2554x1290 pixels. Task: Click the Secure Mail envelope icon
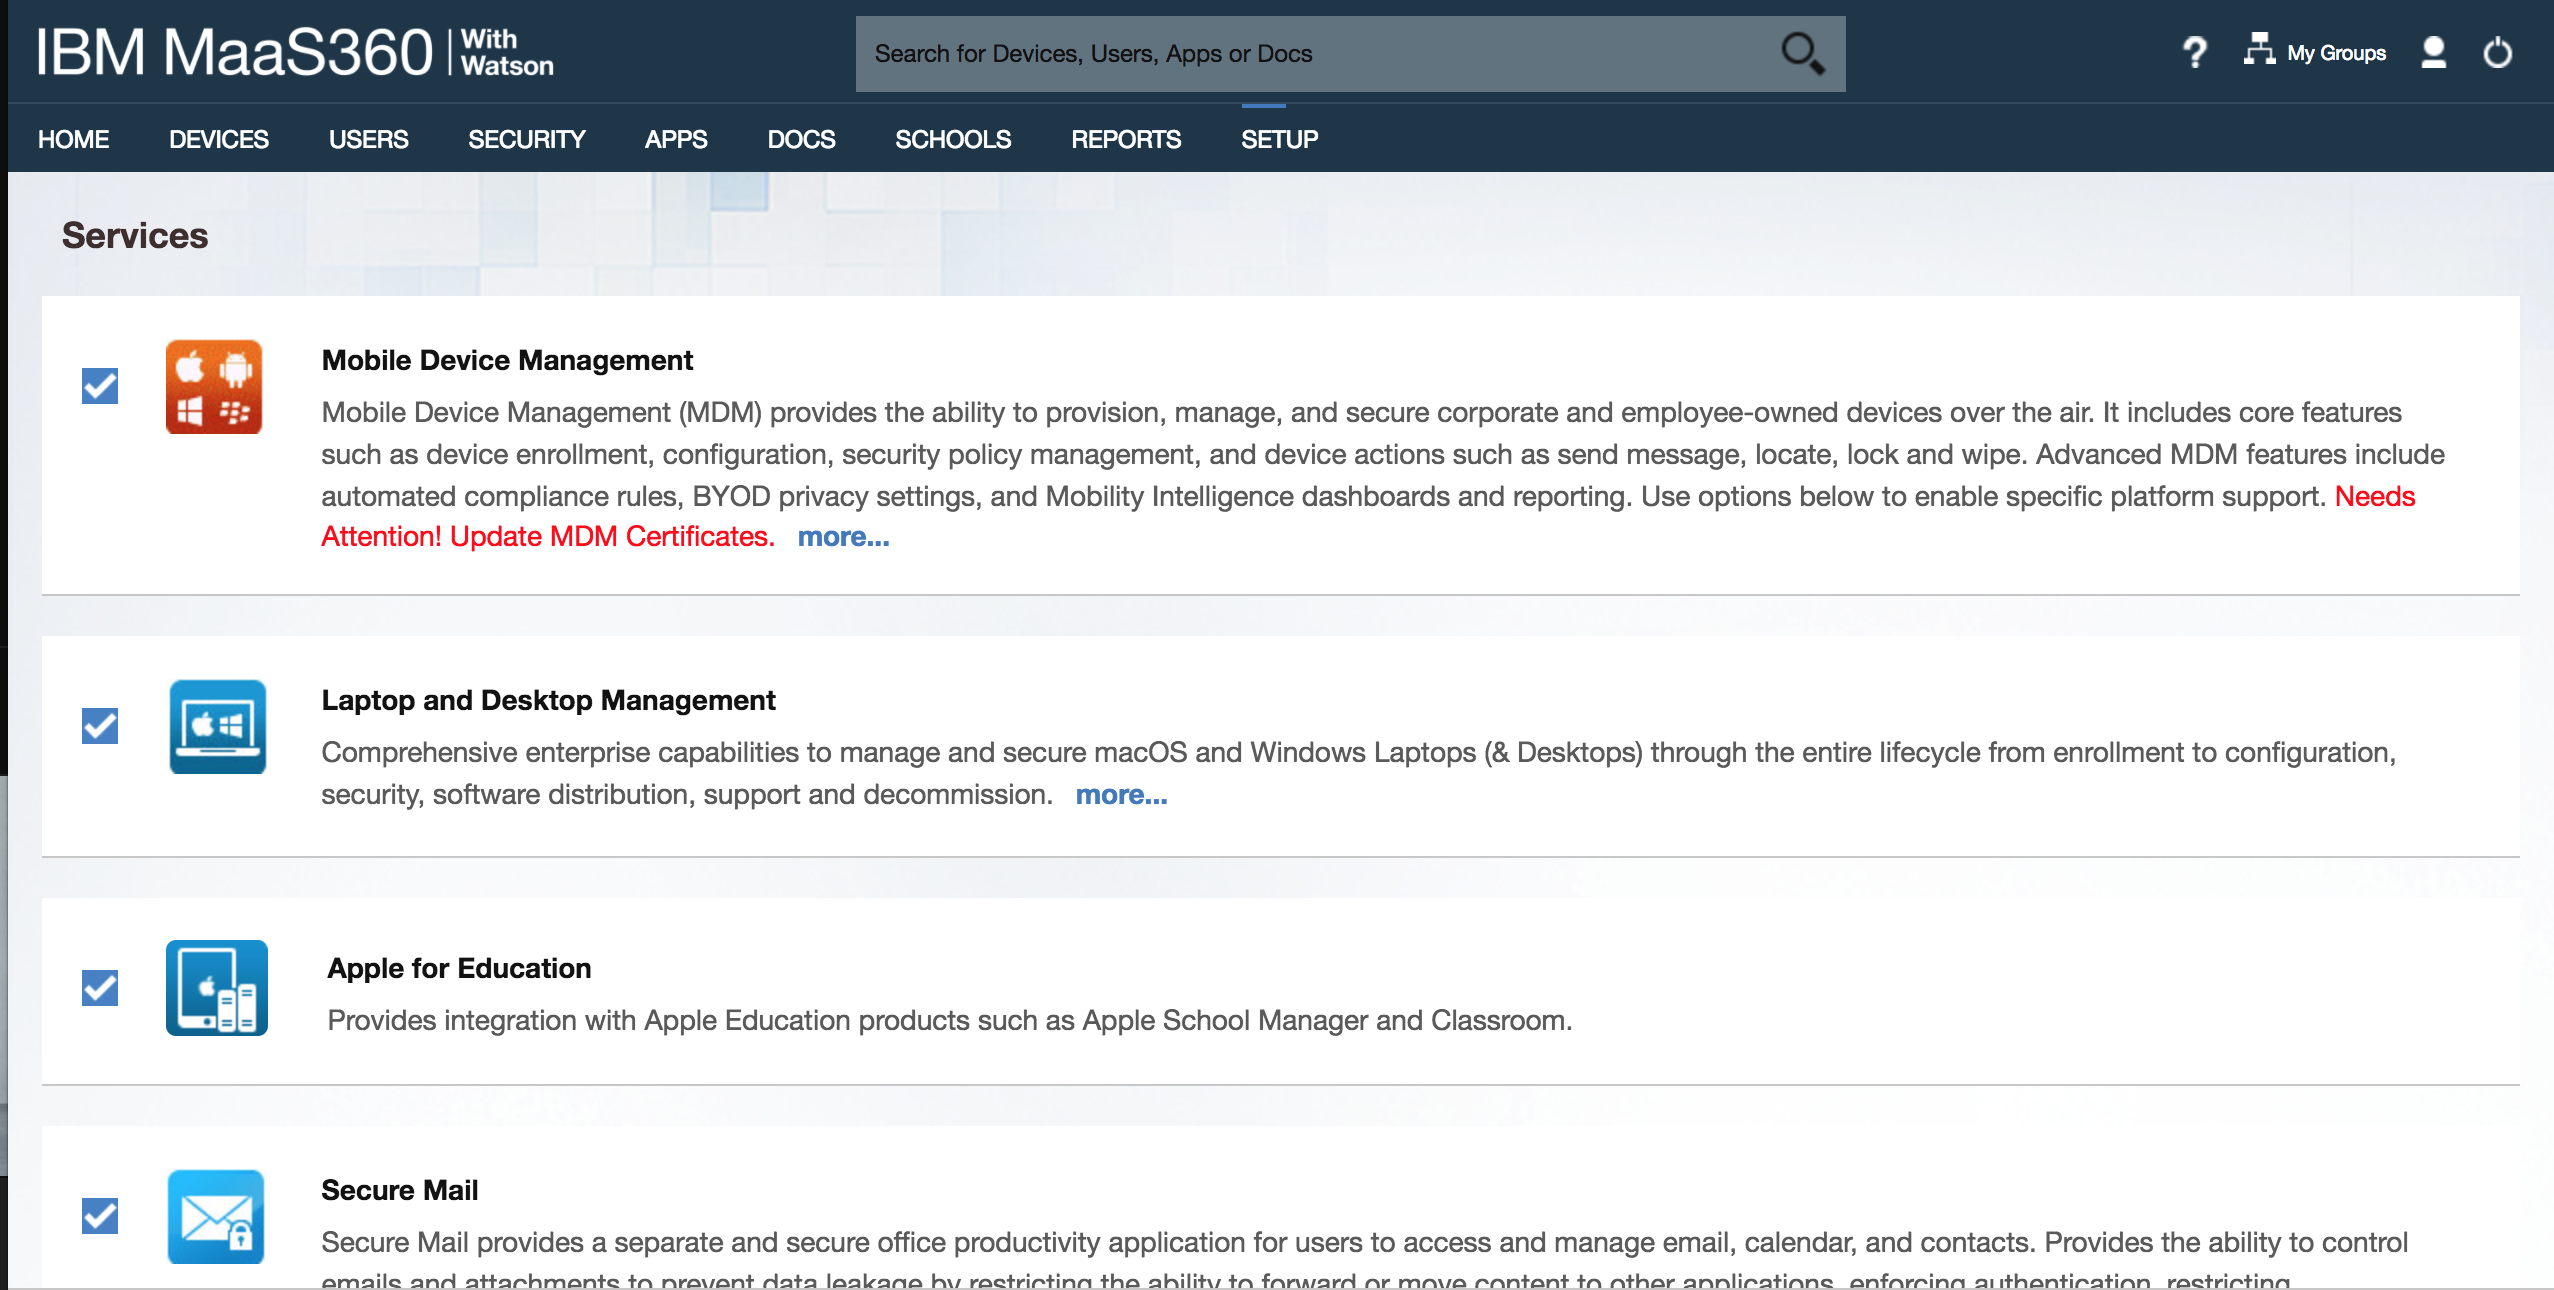point(215,1217)
